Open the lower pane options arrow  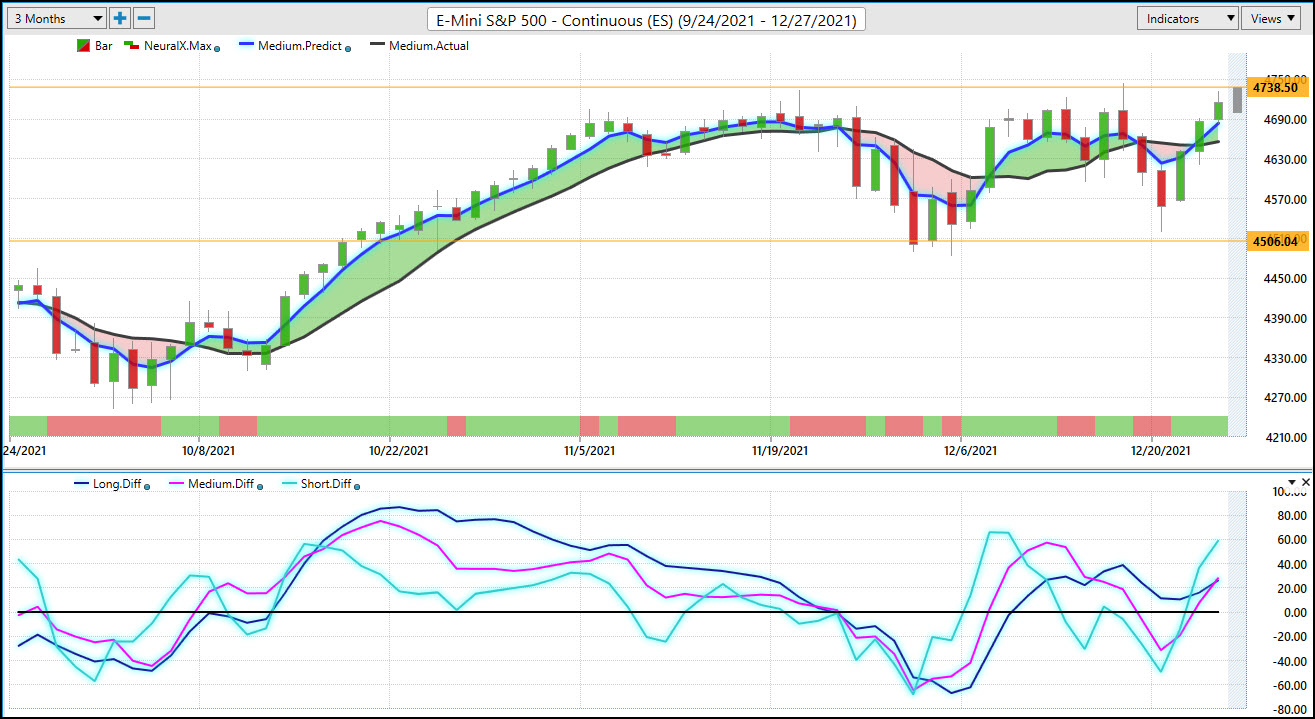(1291, 482)
